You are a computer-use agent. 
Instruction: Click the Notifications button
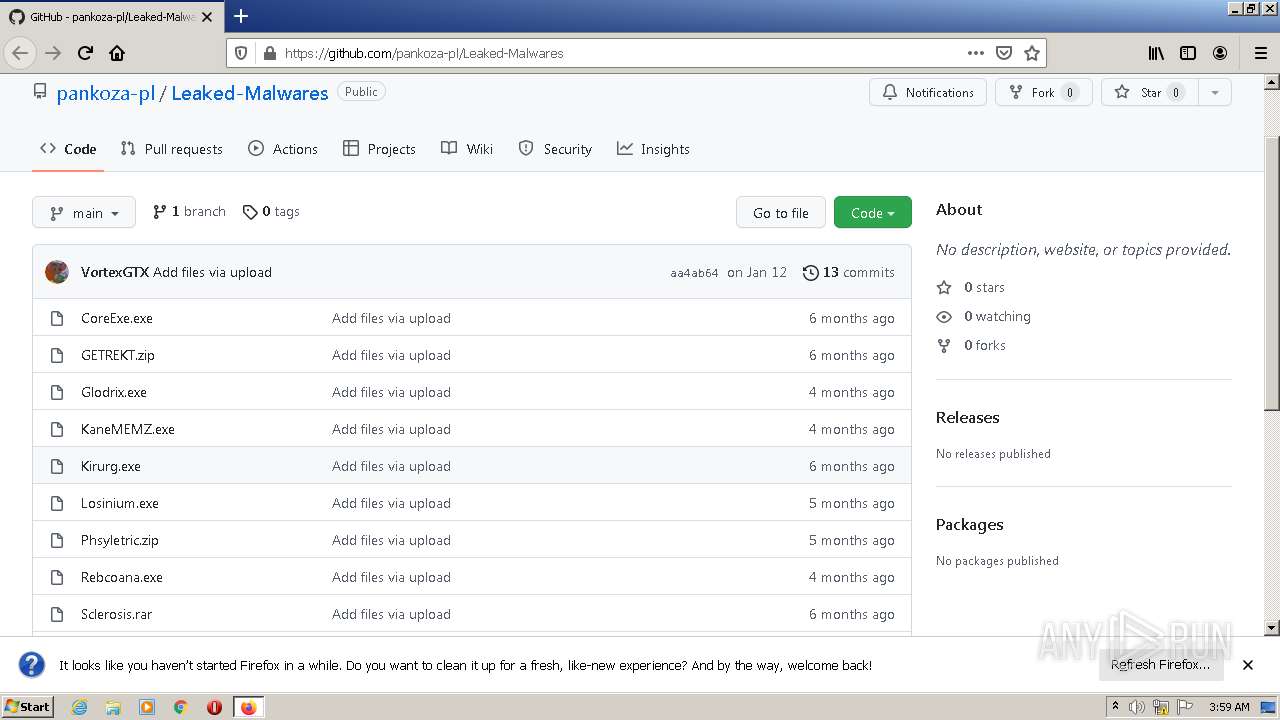tap(928, 92)
